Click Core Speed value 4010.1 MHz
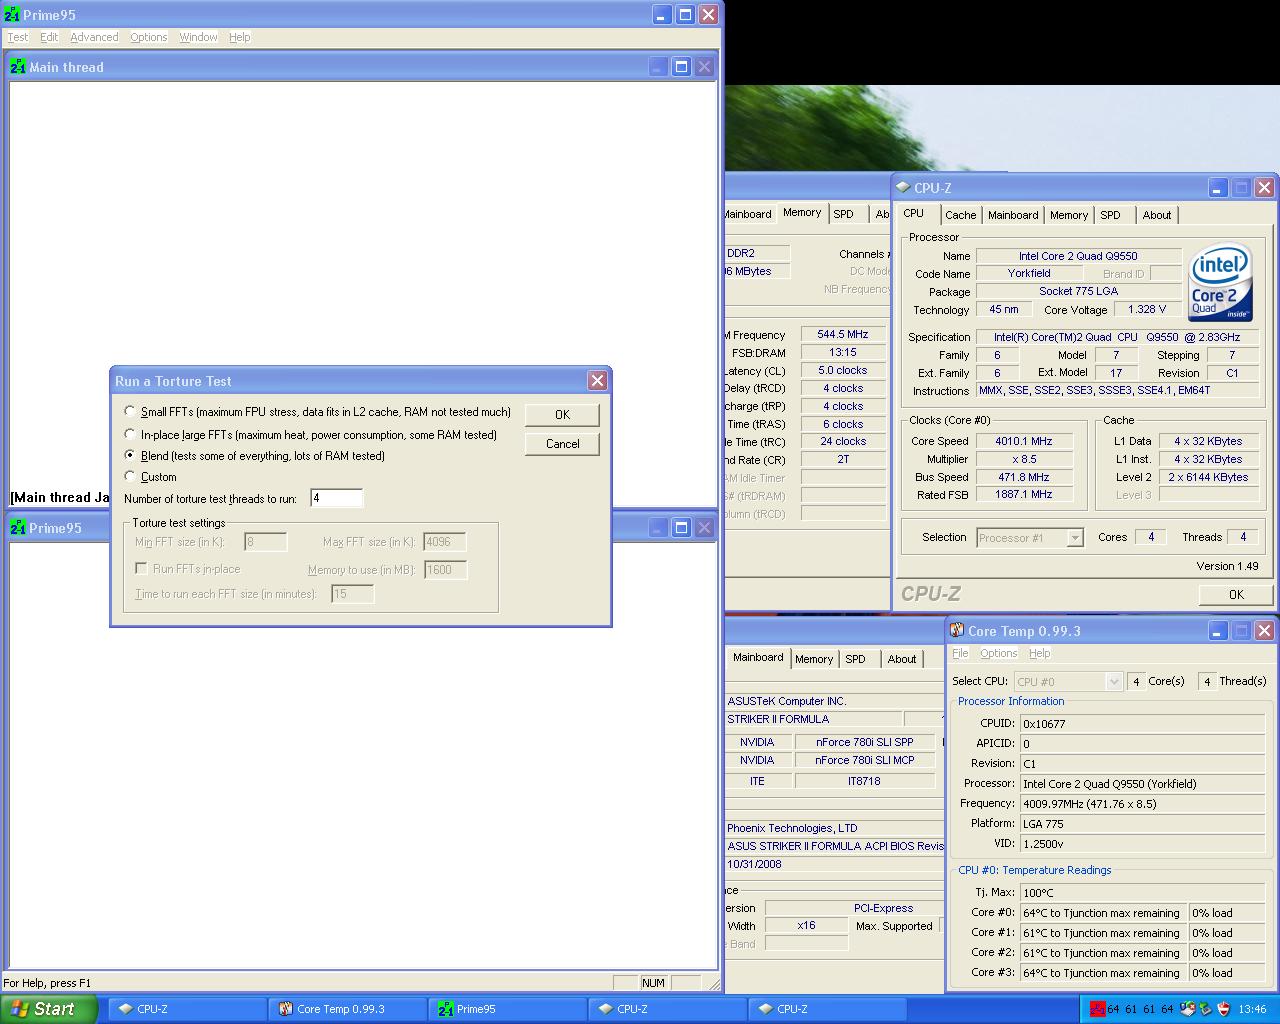 1024,441
